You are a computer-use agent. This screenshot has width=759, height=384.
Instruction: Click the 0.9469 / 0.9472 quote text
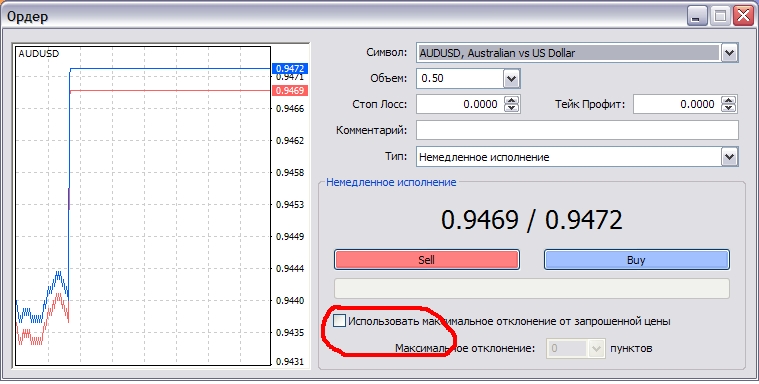pos(531,220)
